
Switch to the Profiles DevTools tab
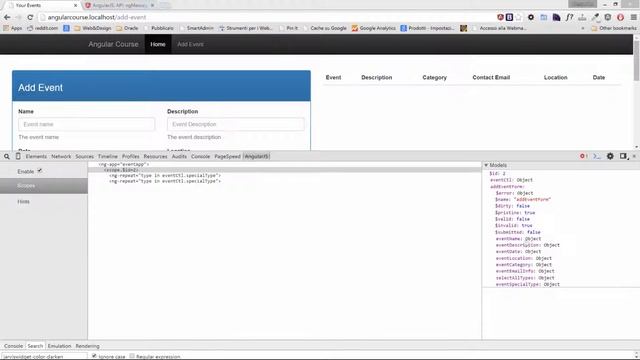131,156
